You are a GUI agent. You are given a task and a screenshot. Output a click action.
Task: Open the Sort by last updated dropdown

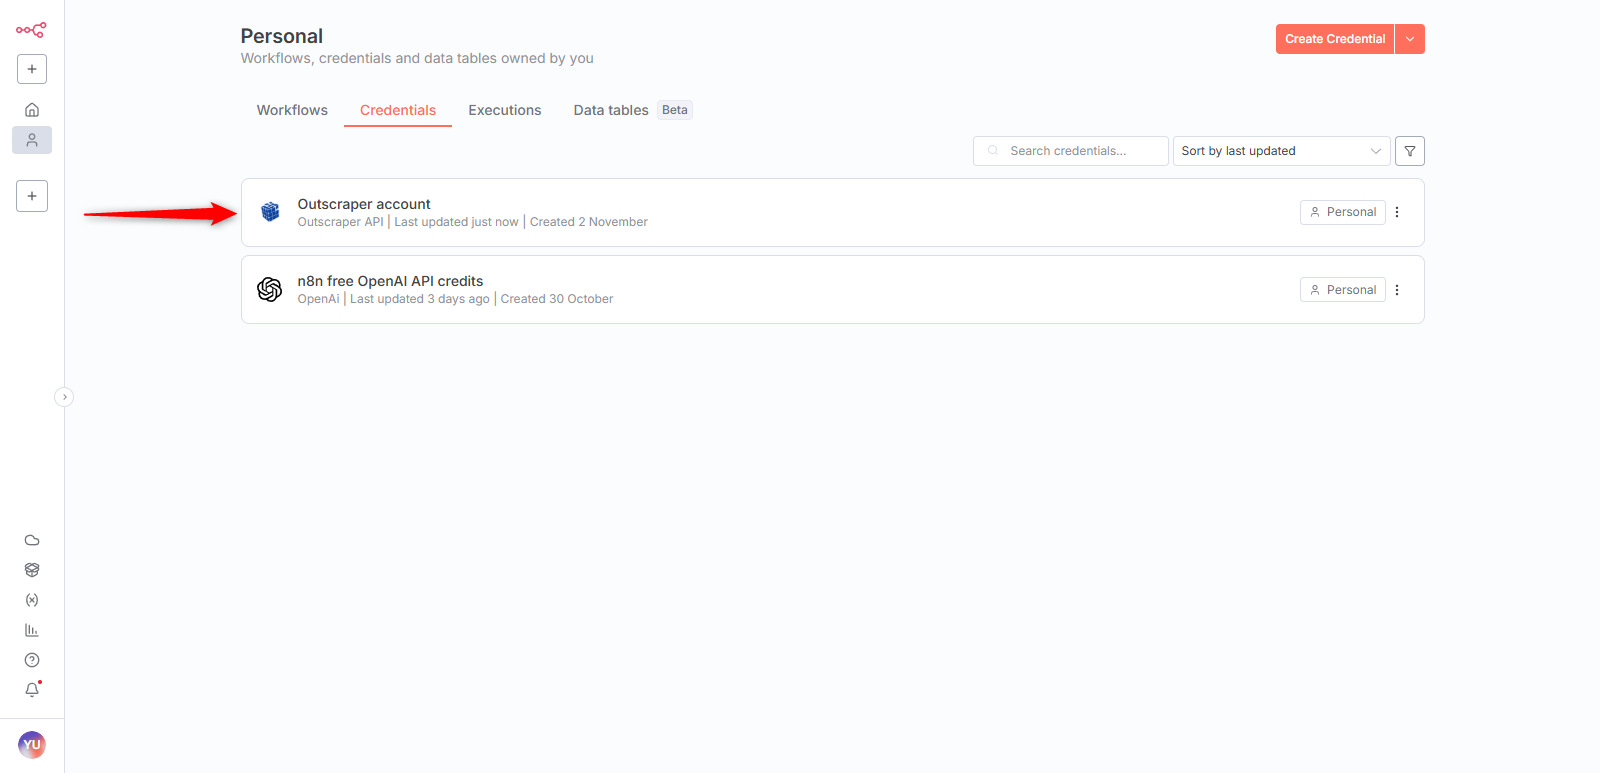click(x=1280, y=151)
